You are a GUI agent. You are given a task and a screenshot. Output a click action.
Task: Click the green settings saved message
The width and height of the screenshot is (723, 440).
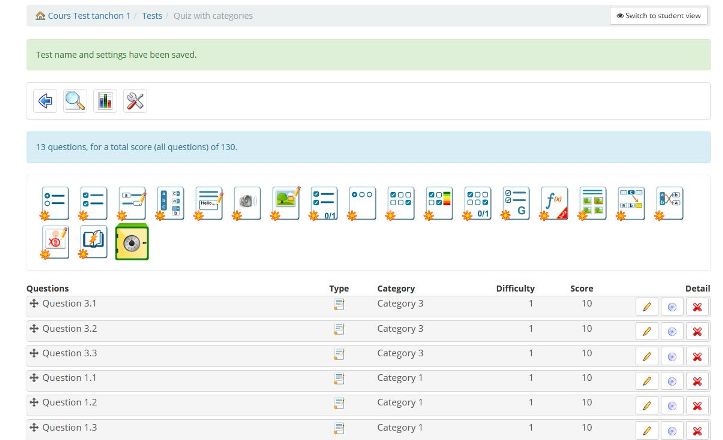(368, 55)
